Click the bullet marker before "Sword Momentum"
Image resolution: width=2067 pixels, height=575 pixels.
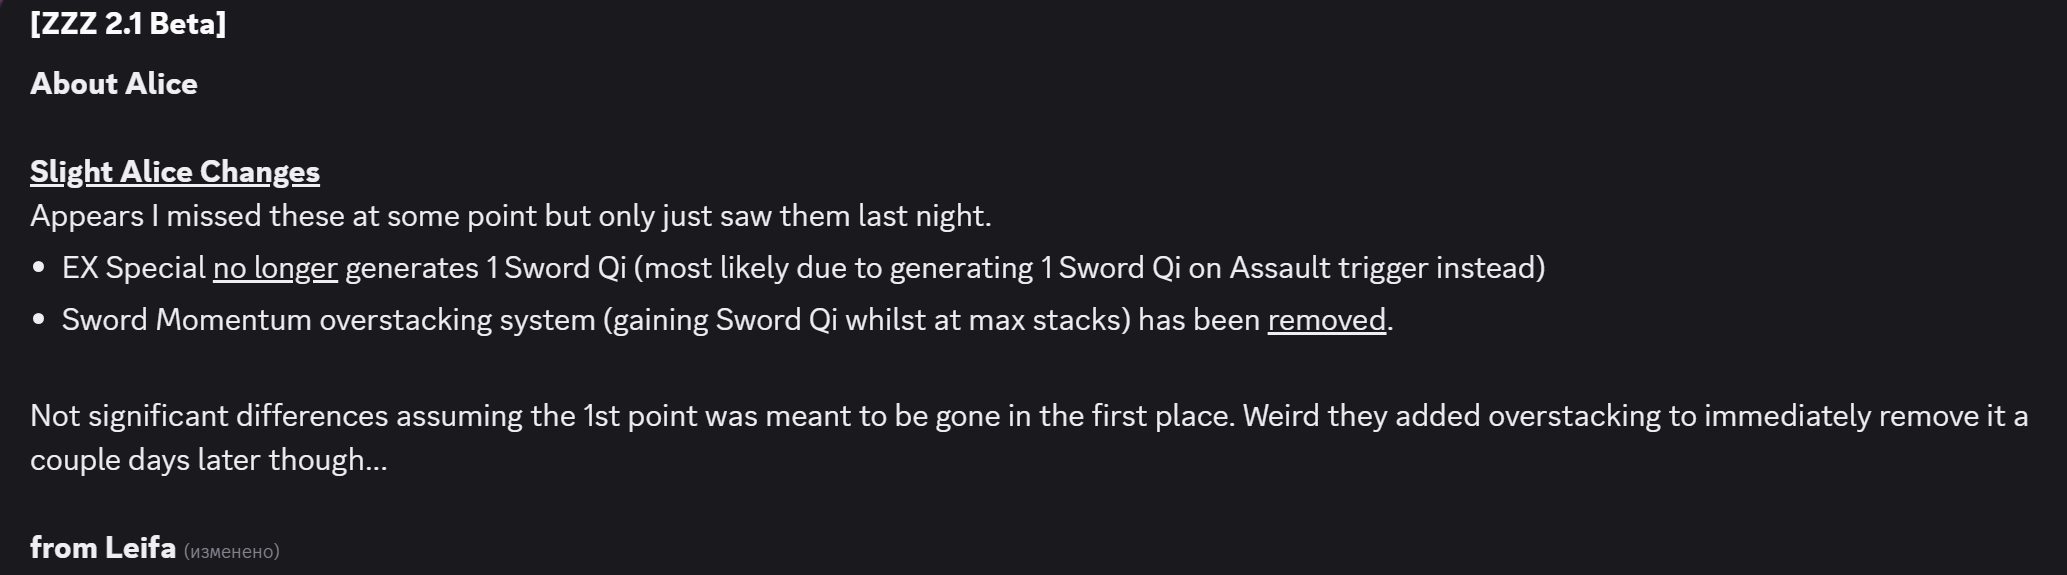(39, 320)
